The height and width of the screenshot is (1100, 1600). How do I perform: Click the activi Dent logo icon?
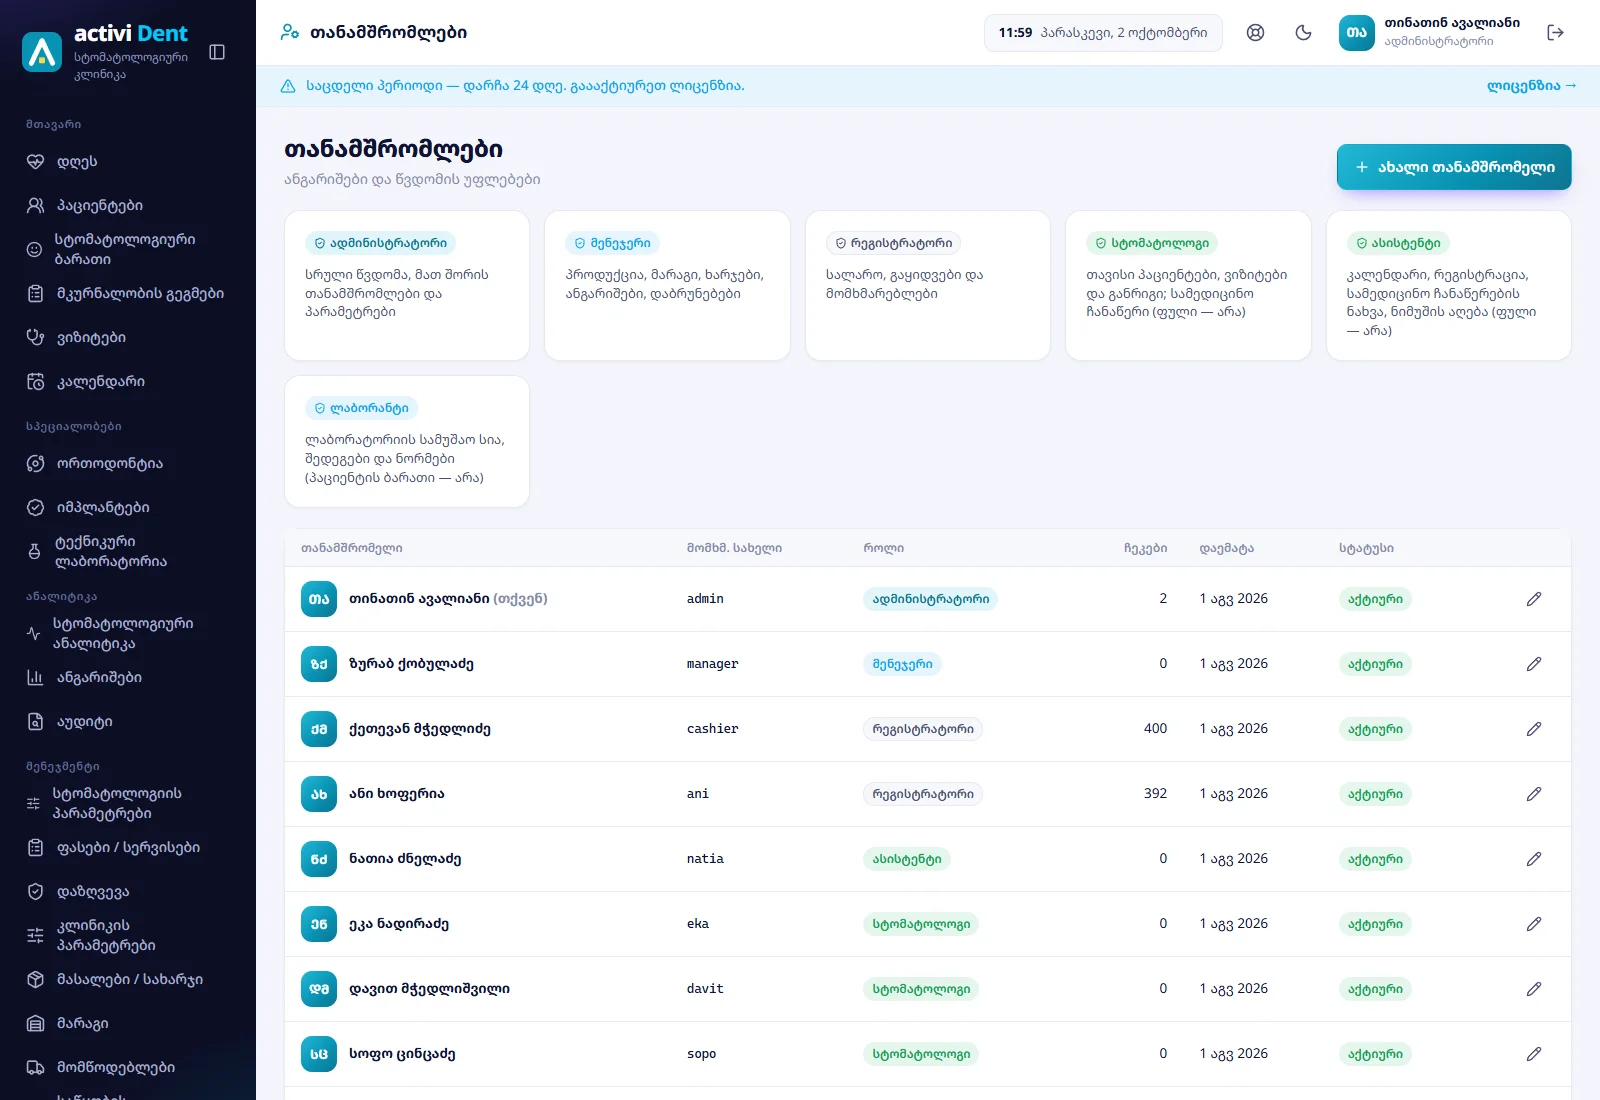pos(42,52)
